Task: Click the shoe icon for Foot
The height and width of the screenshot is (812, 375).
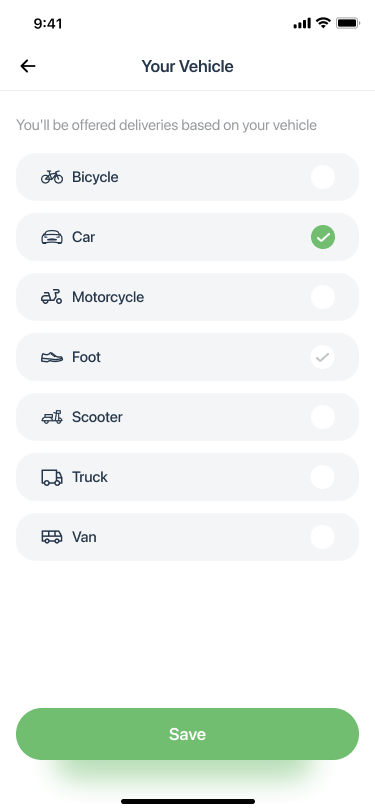Action: (x=52, y=357)
